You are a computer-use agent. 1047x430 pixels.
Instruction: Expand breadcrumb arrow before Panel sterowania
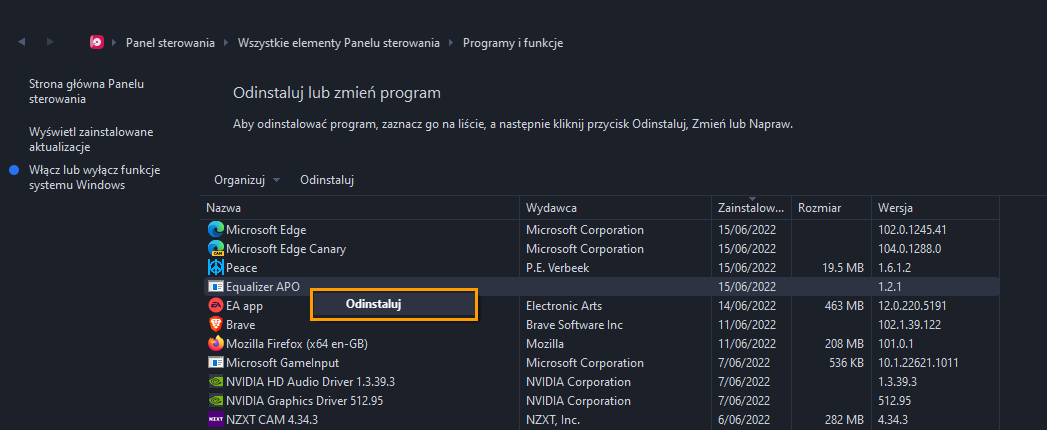tap(115, 43)
